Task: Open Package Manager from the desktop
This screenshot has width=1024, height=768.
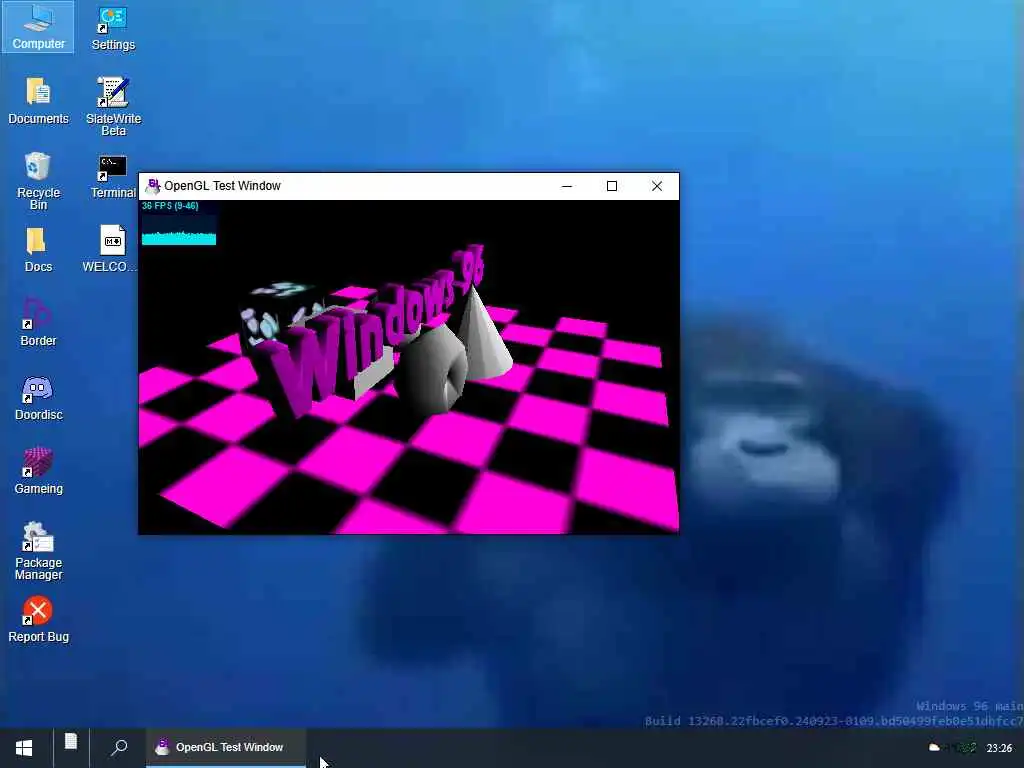Action: [38, 551]
